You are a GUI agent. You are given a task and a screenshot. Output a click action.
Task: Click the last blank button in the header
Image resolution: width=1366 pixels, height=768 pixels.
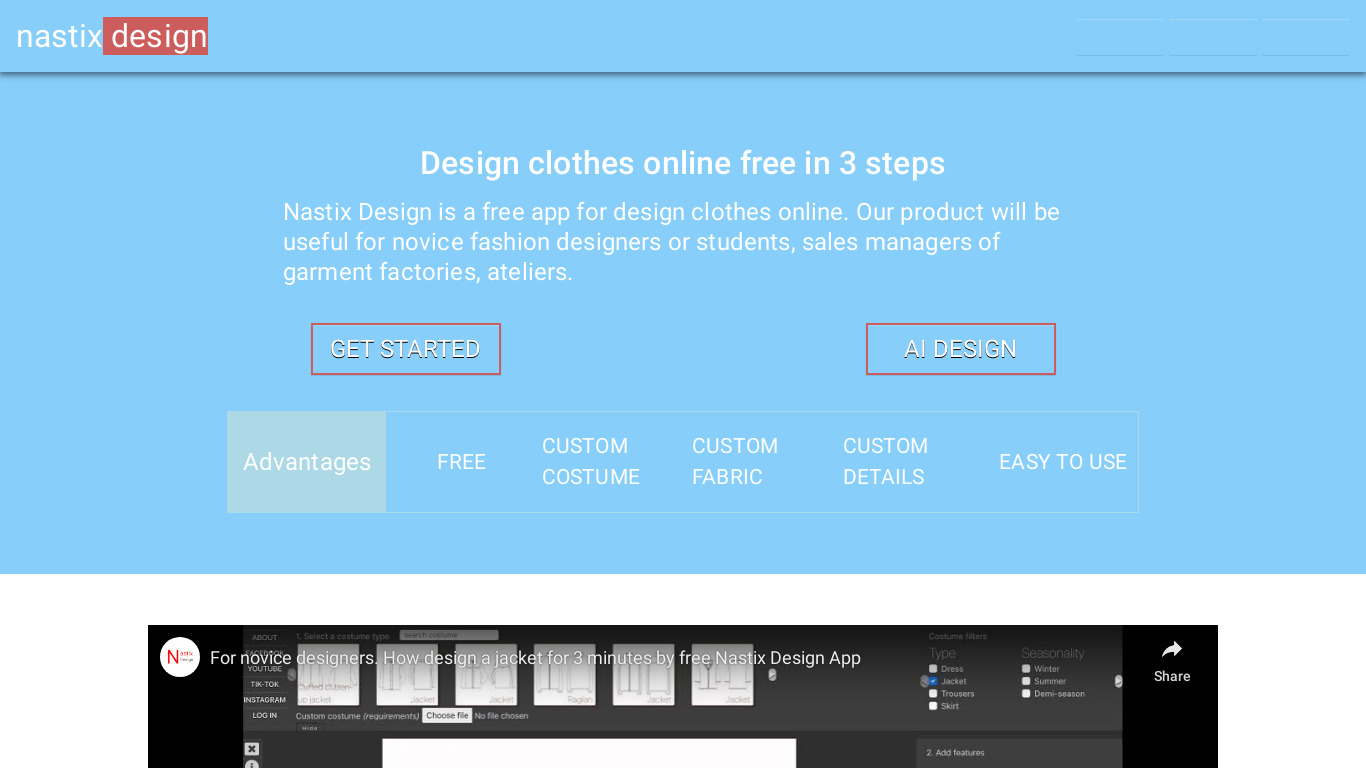coord(1305,38)
